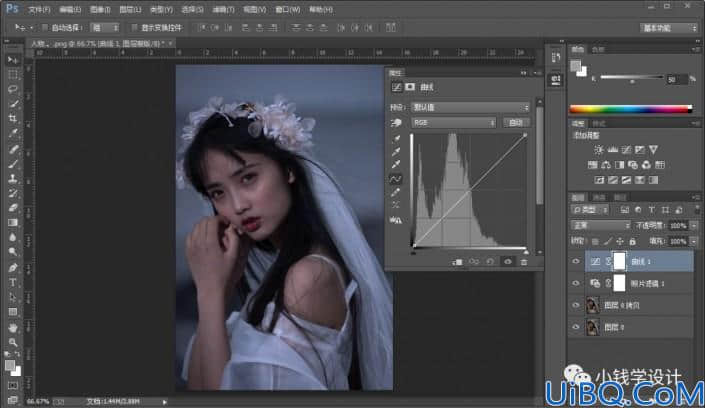
Task: Click the foreground color swatch in toolbox
Action: [x=9, y=365]
